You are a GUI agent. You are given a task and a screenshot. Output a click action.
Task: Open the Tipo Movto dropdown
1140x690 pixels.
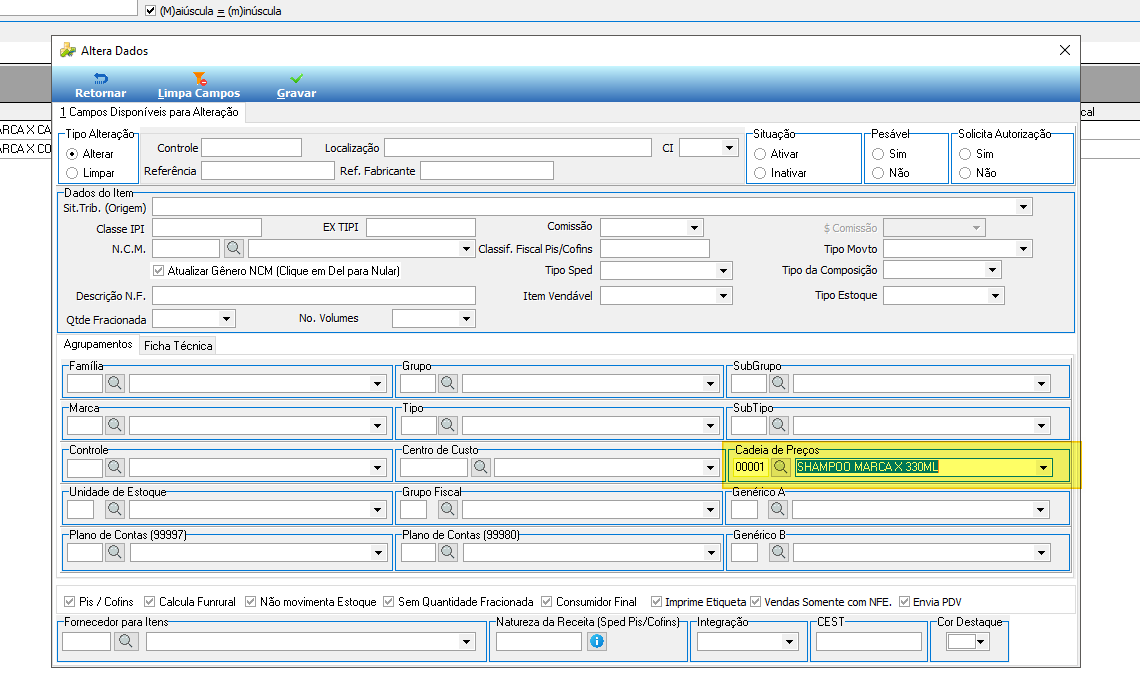[1023, 249]
